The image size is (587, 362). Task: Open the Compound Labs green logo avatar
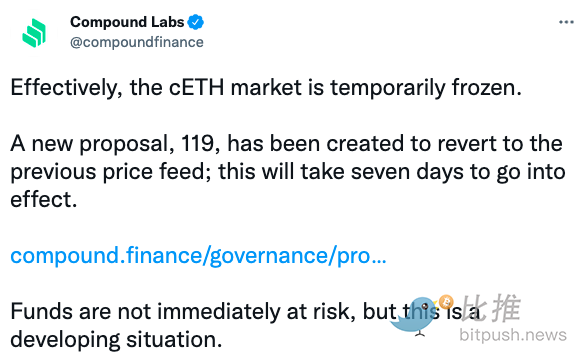click(34, 33)
